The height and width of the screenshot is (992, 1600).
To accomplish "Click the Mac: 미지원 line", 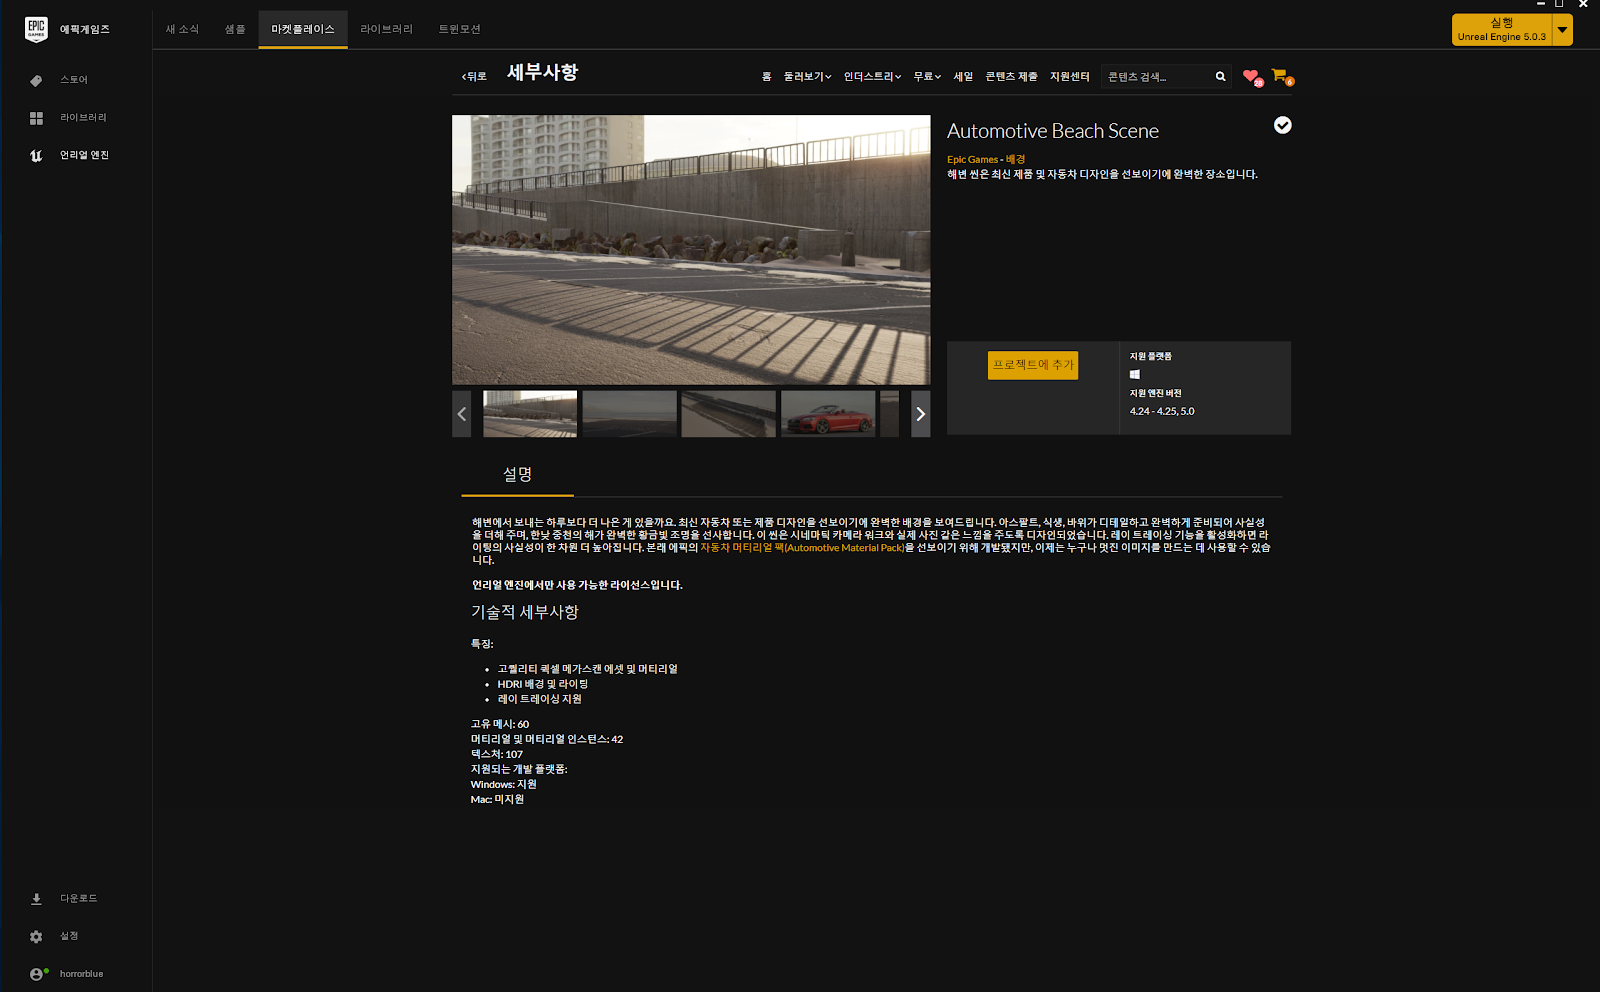I will tap(497, 800).
